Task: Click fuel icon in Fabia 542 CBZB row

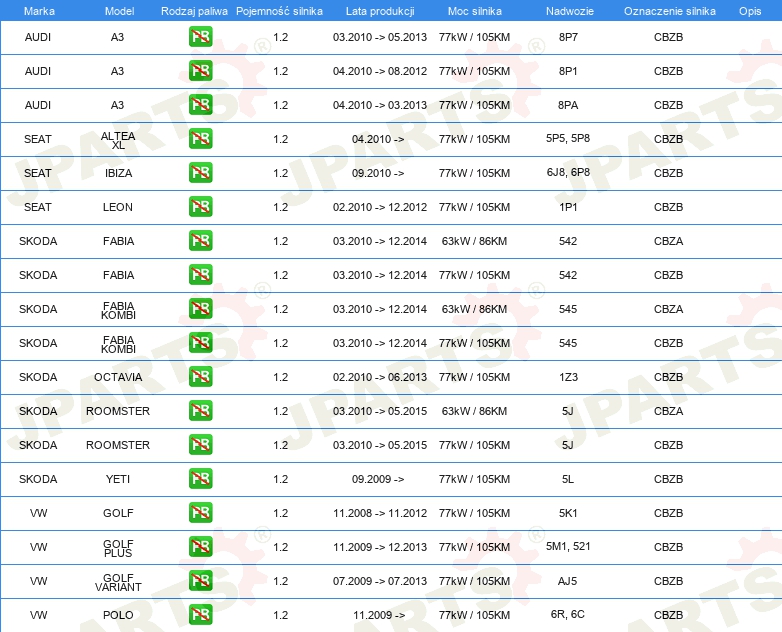Action: coord(200,274)
